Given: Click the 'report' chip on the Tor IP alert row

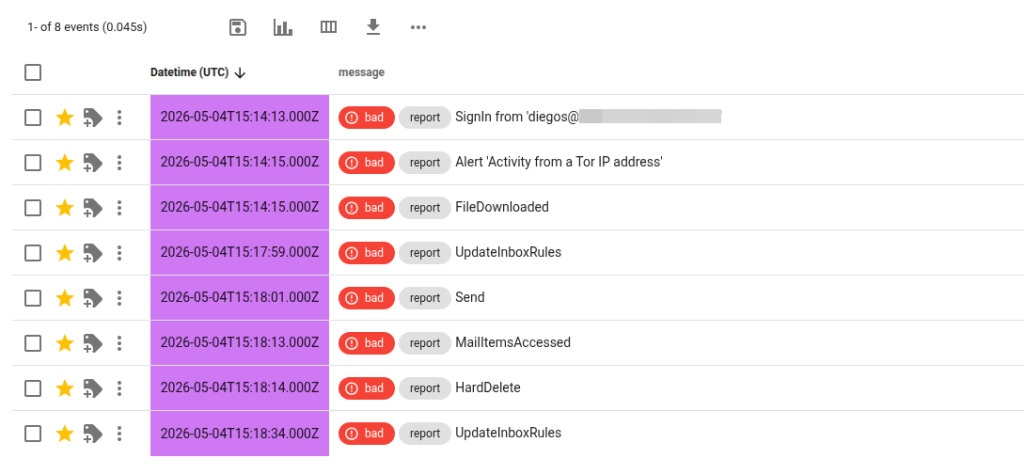Looking at the screenshot, I should 424,163.
